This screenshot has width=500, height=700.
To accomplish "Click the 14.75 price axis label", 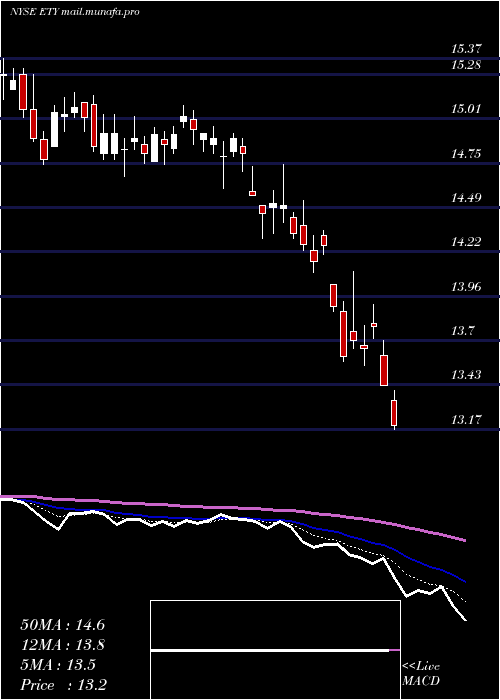I will coord(466,154).
